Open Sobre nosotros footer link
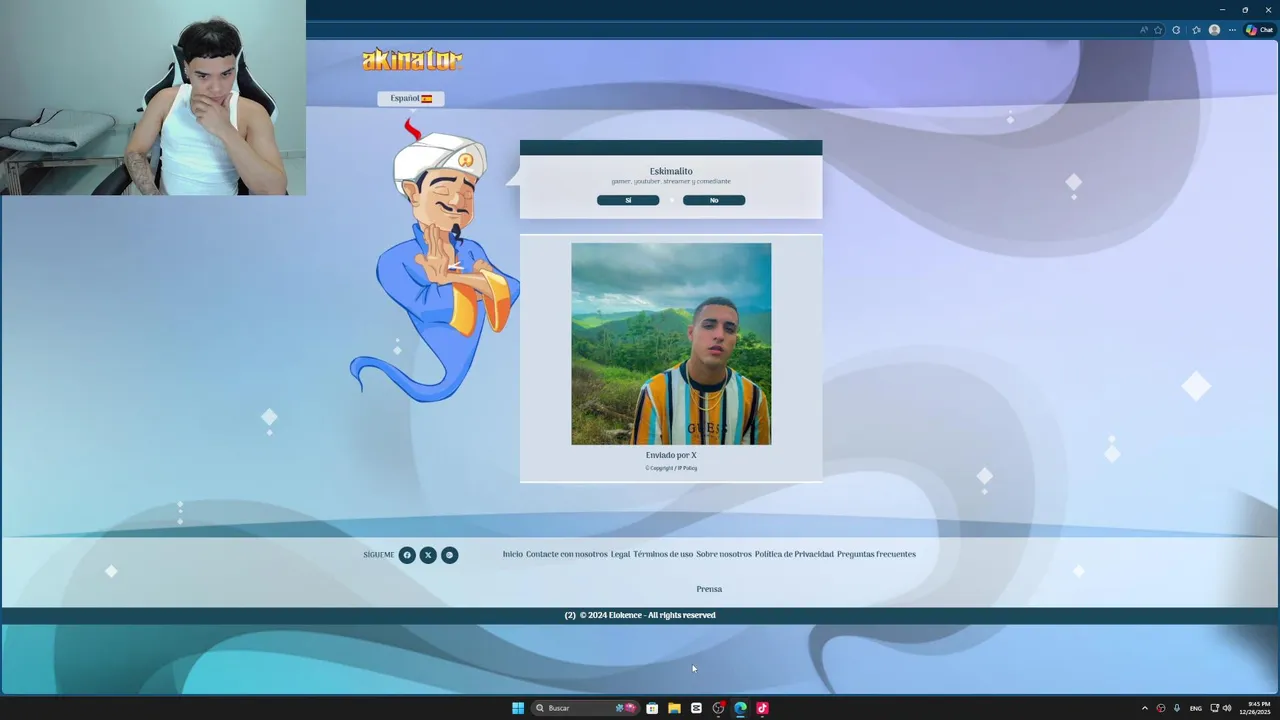Image resolution: width=1280 pixels, height=720 pixels. click(x=724, y=554)
